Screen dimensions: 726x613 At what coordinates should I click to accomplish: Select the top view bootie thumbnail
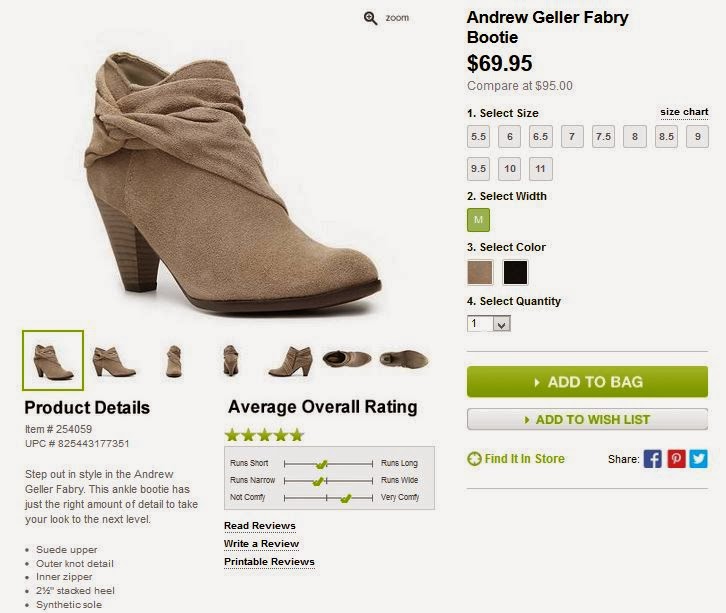[x=347, y=359]
